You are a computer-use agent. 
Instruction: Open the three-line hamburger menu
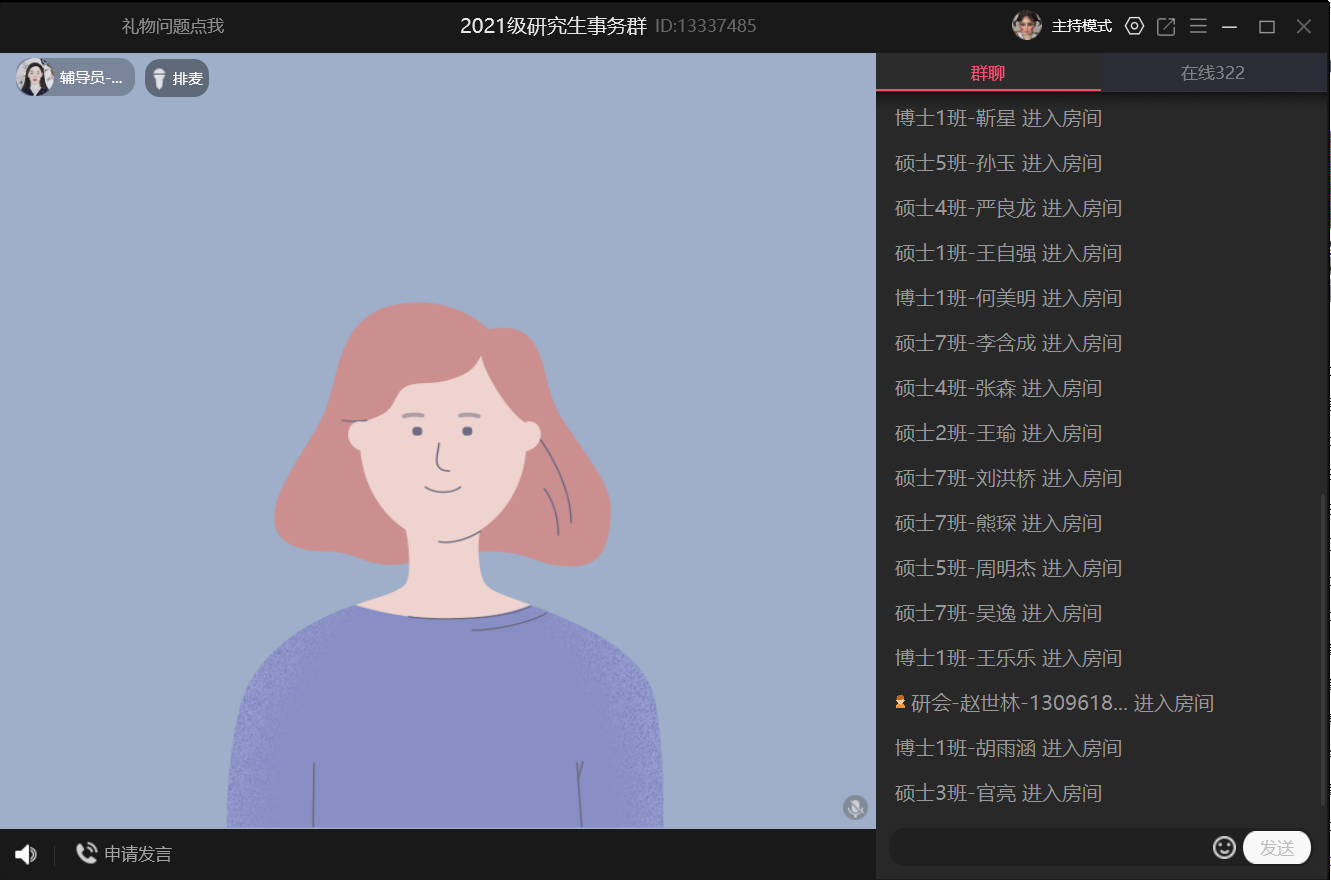(1198, 26)
